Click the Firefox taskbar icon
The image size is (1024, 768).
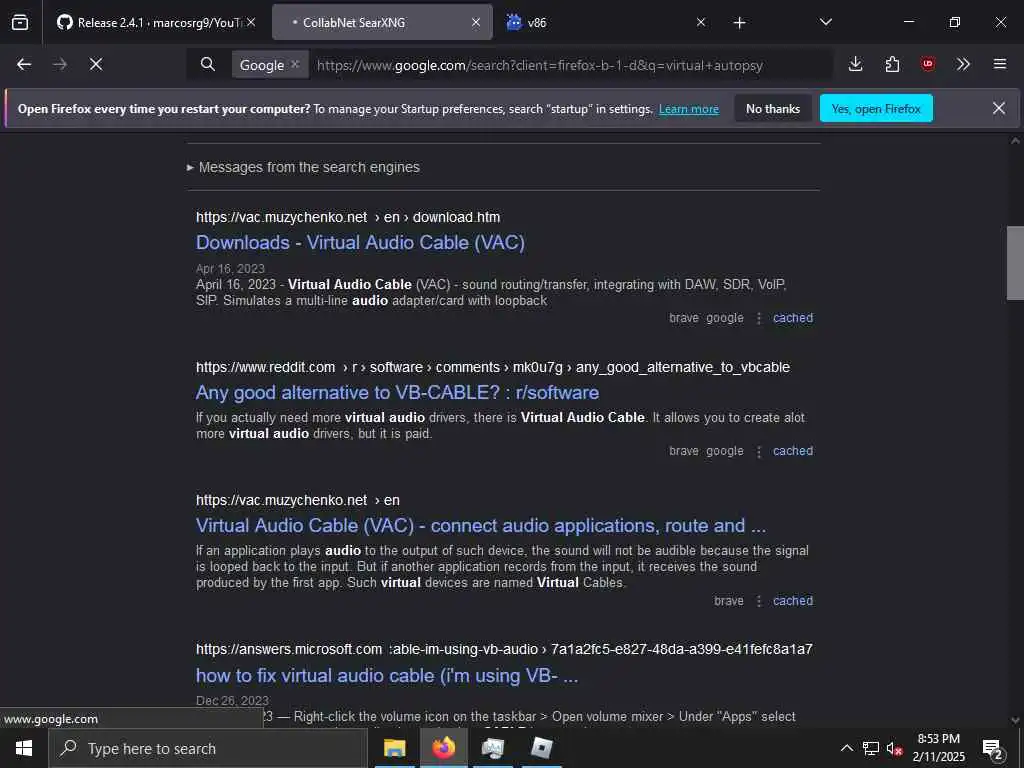[x=443, y=748]
